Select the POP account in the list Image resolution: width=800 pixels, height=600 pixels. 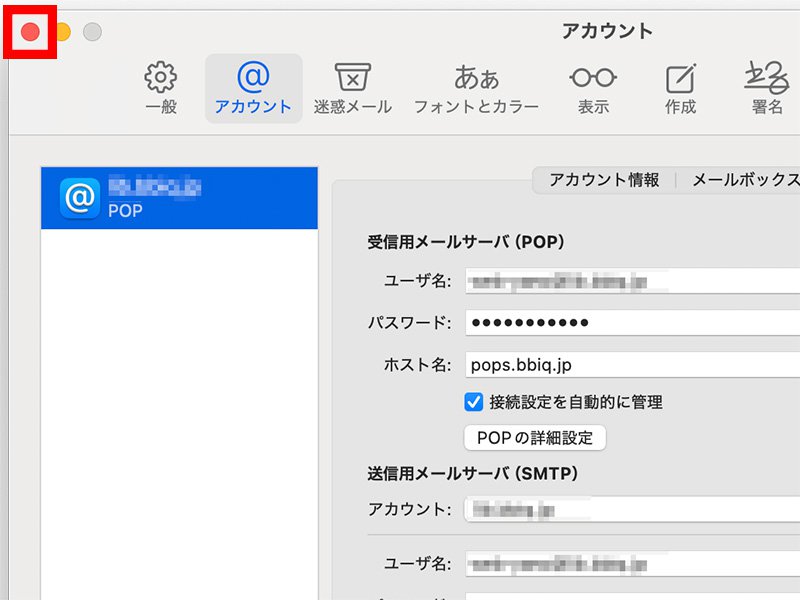pyautogui.click(x=179, y=198)
